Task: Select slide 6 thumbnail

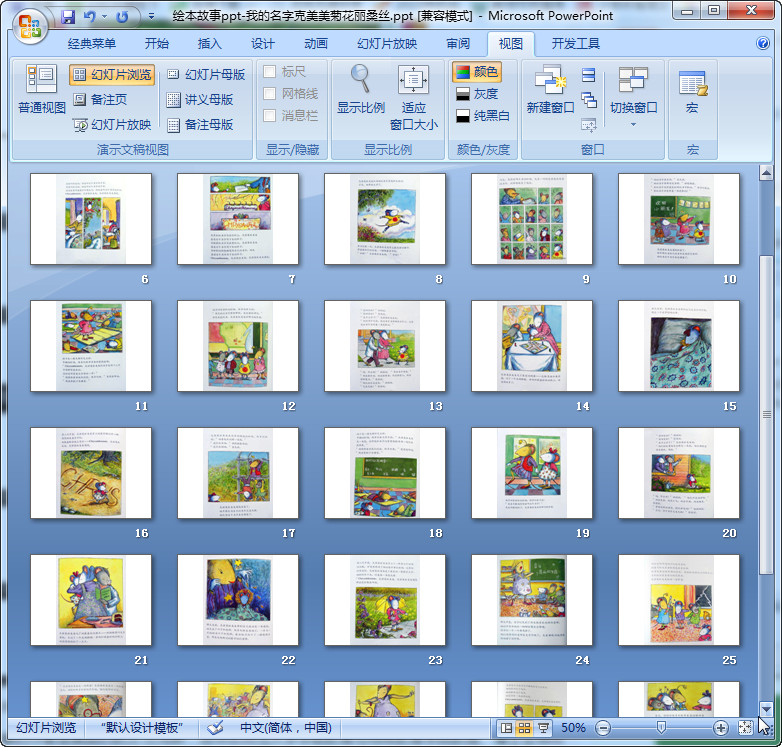Action: (91, 219)
